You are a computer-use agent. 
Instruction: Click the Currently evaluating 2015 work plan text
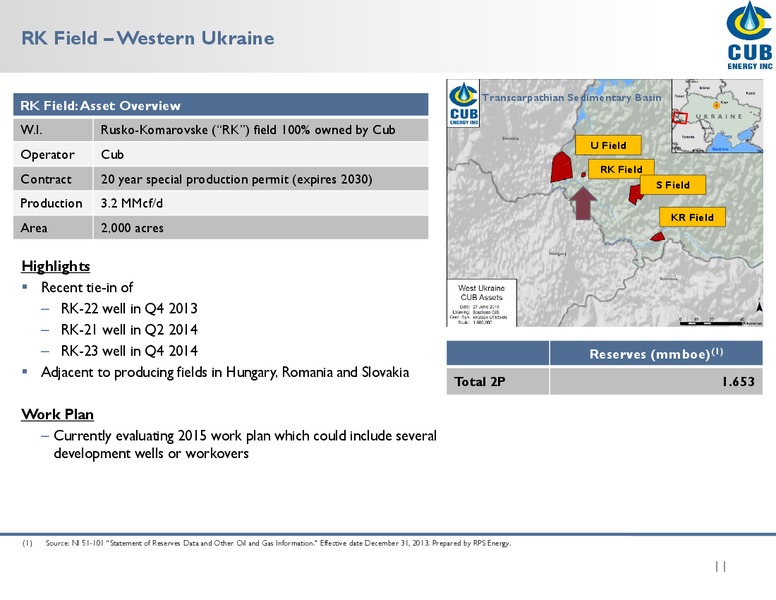coord(245,444)
